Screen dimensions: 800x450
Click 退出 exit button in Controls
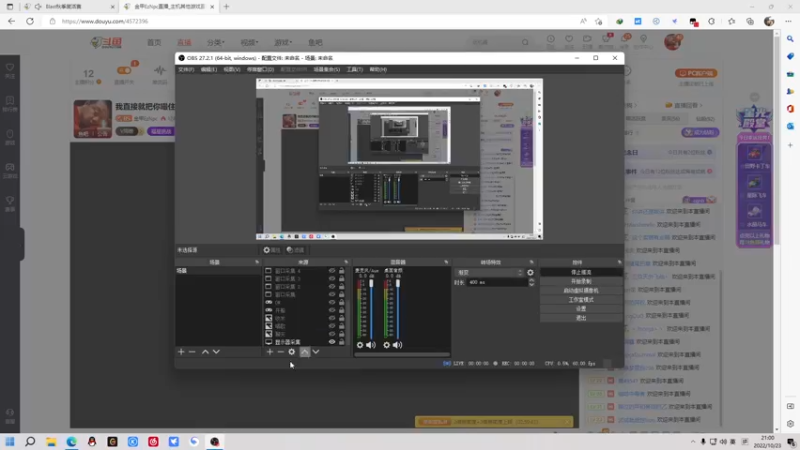[581, 318]
